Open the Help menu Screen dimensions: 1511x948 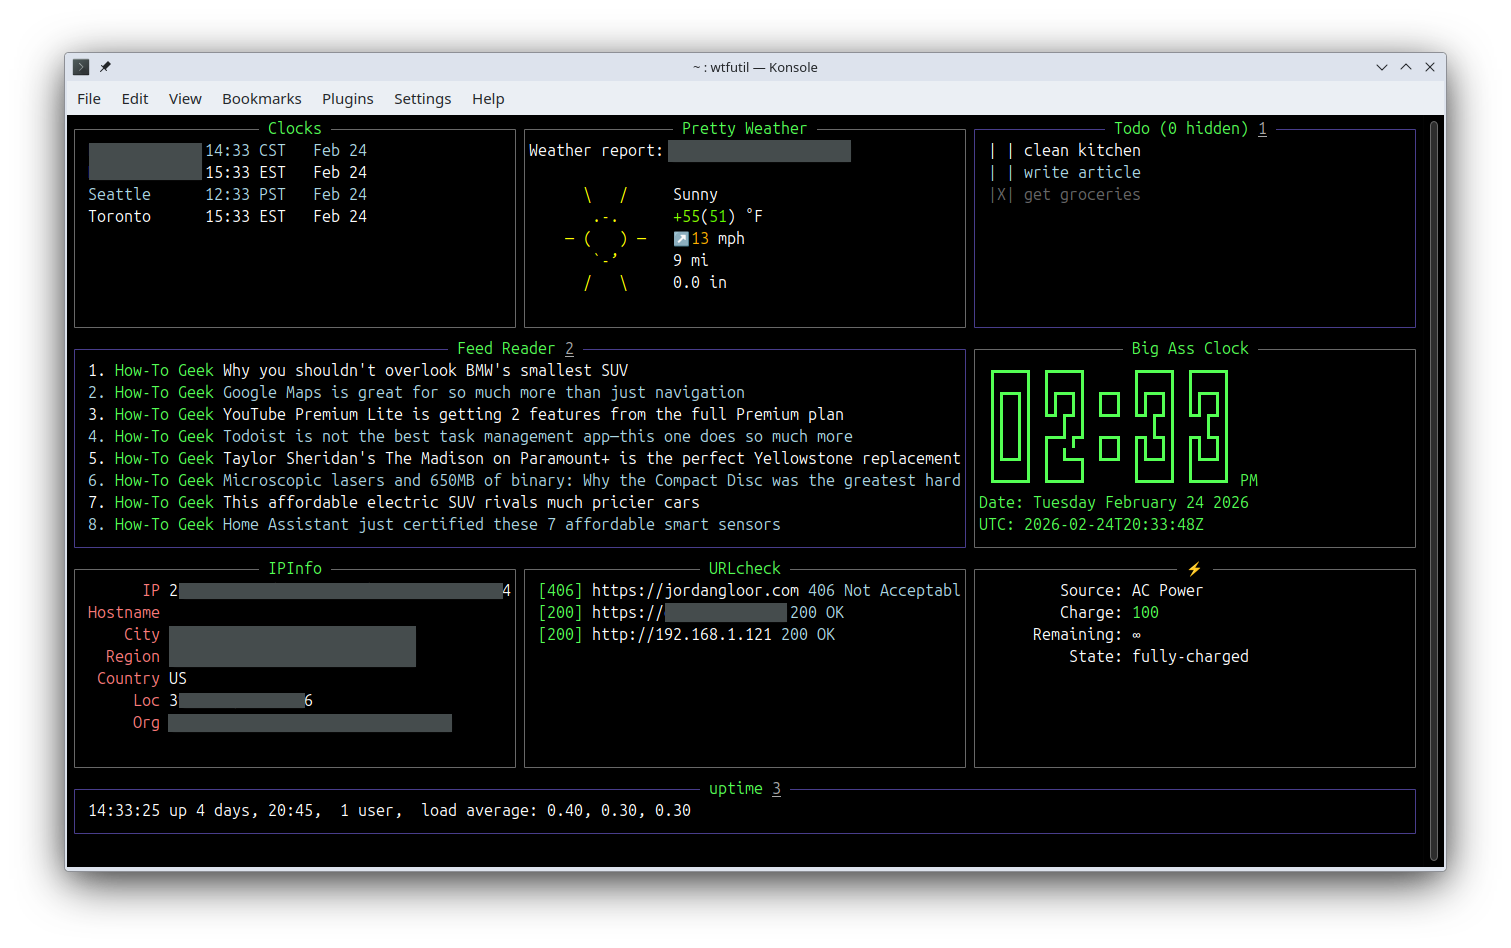488,98
